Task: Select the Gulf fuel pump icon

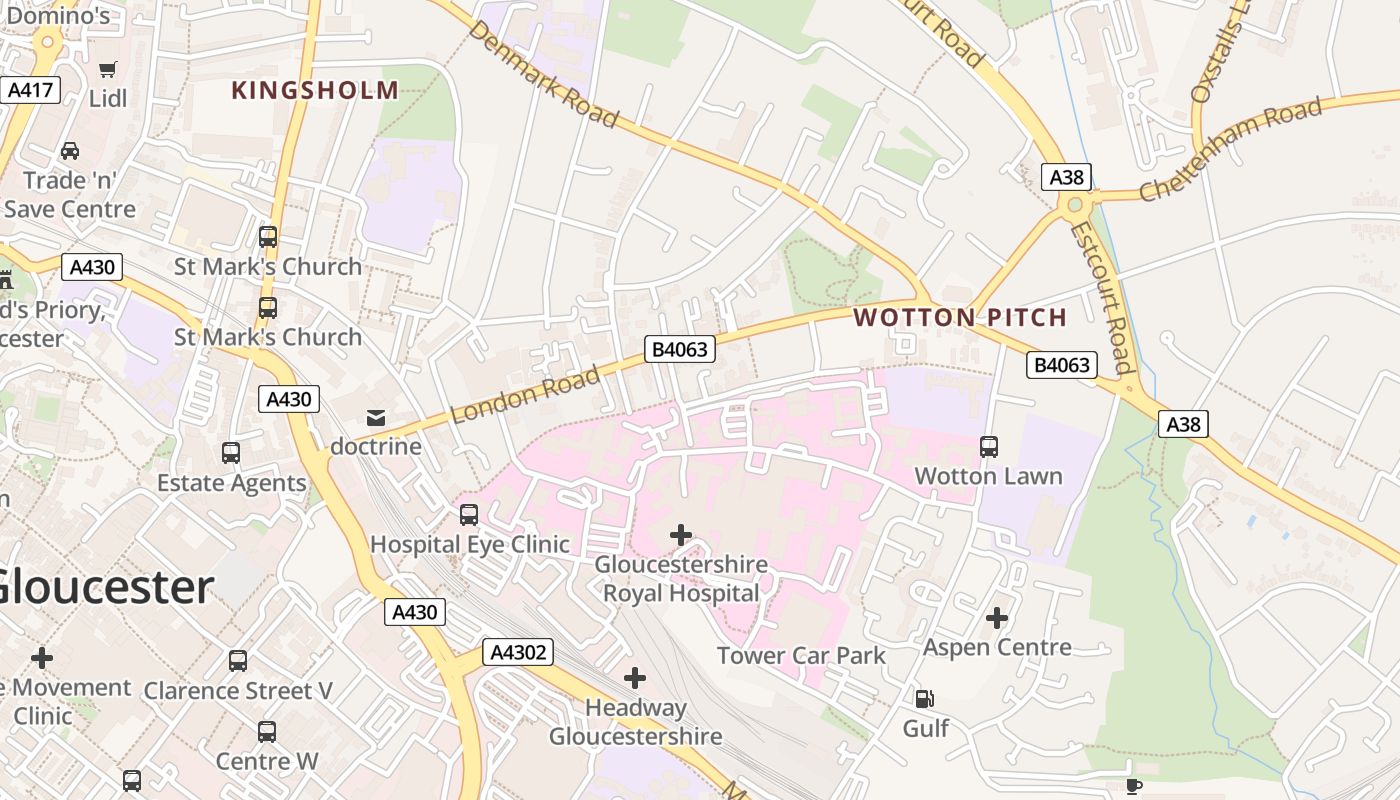Action: 925,698
